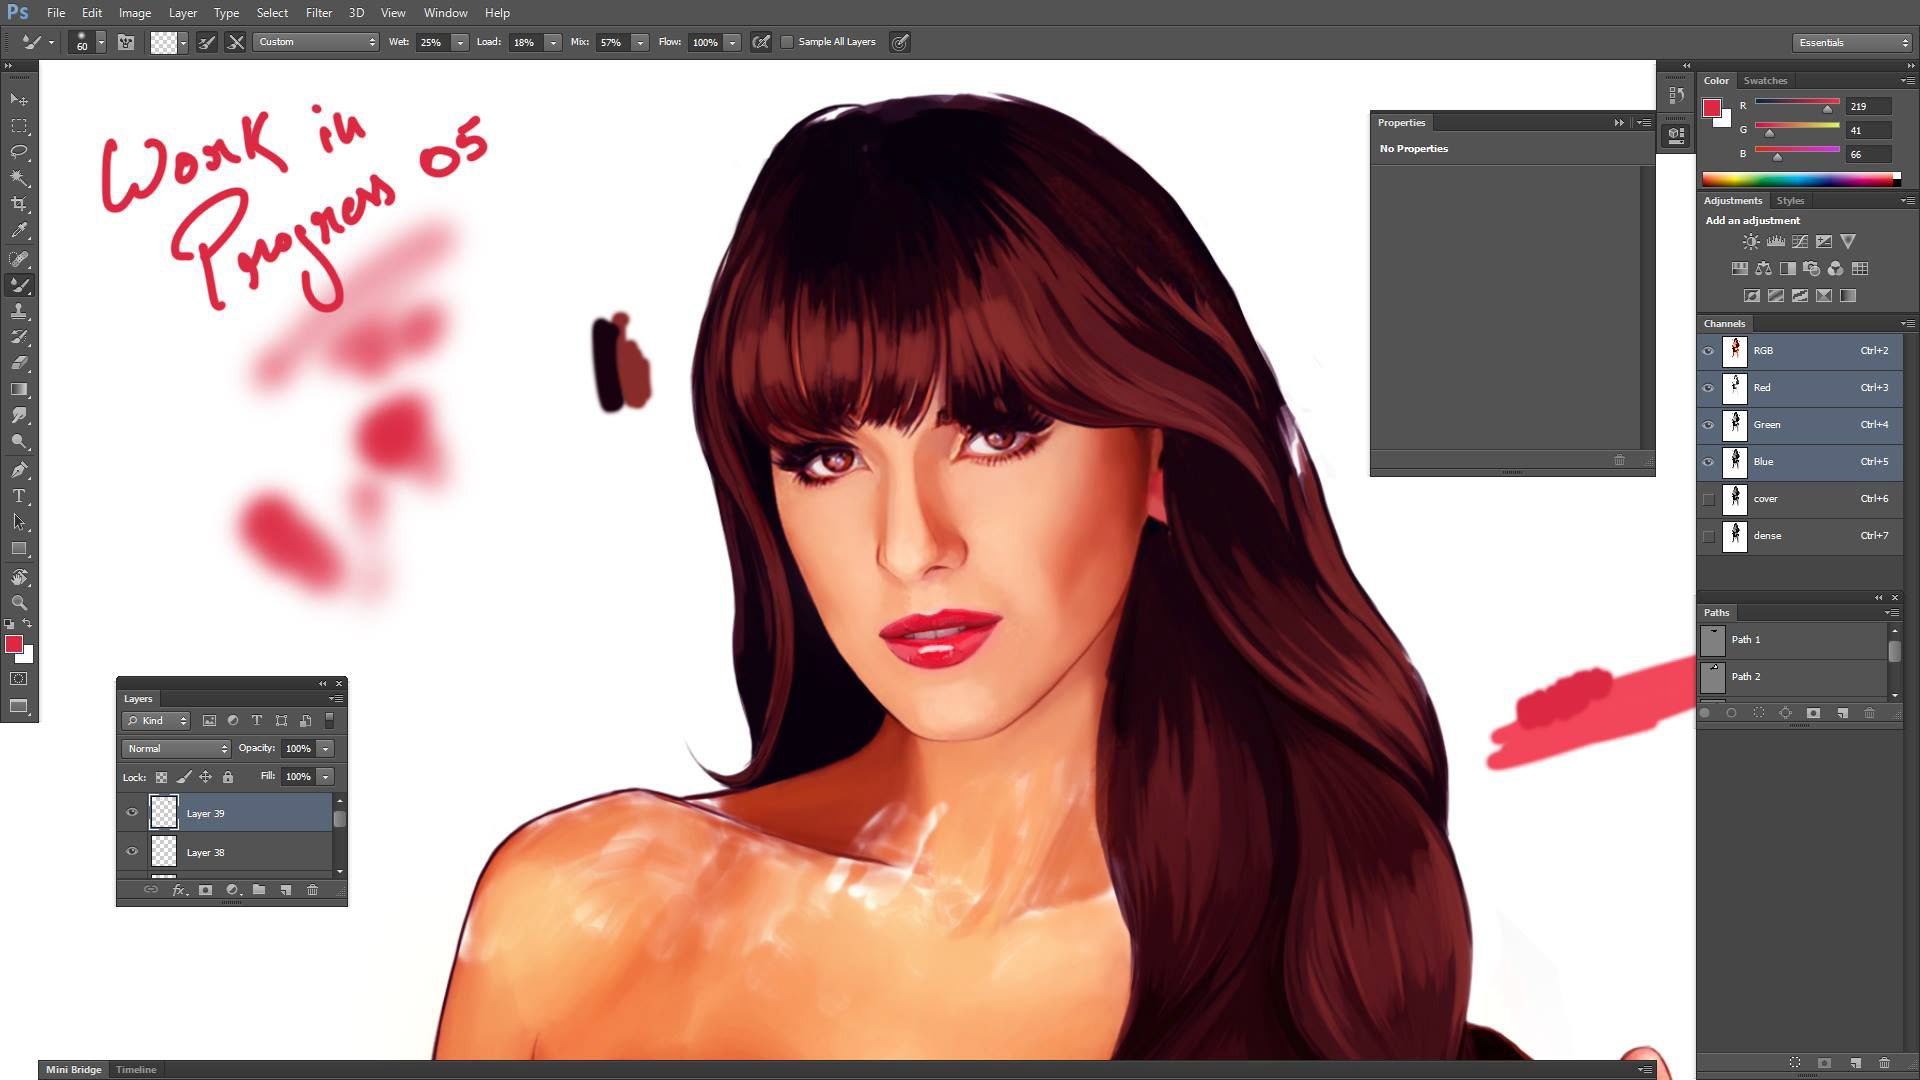Create new layer in Layers panel
Image resolution: width=1920 pixels, height=1080 pixels.
285,890
